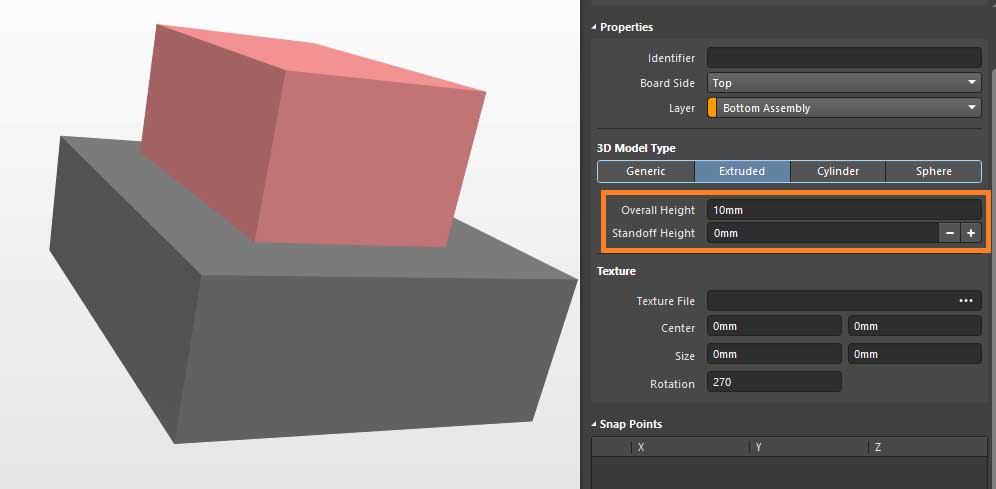Open Texture File browse ellipsis button
Image resolution: width=996 pixels, height=489 pixels.
click(965, 300)
